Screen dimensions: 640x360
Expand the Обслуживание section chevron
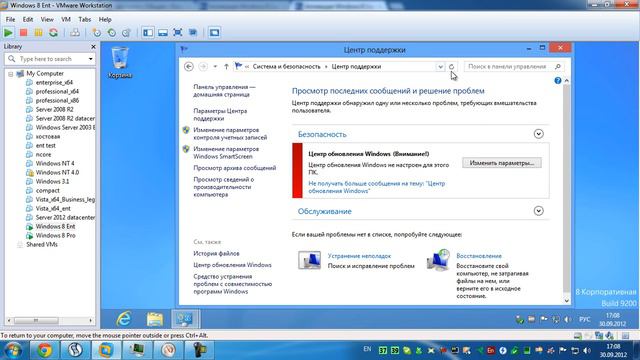538,211
